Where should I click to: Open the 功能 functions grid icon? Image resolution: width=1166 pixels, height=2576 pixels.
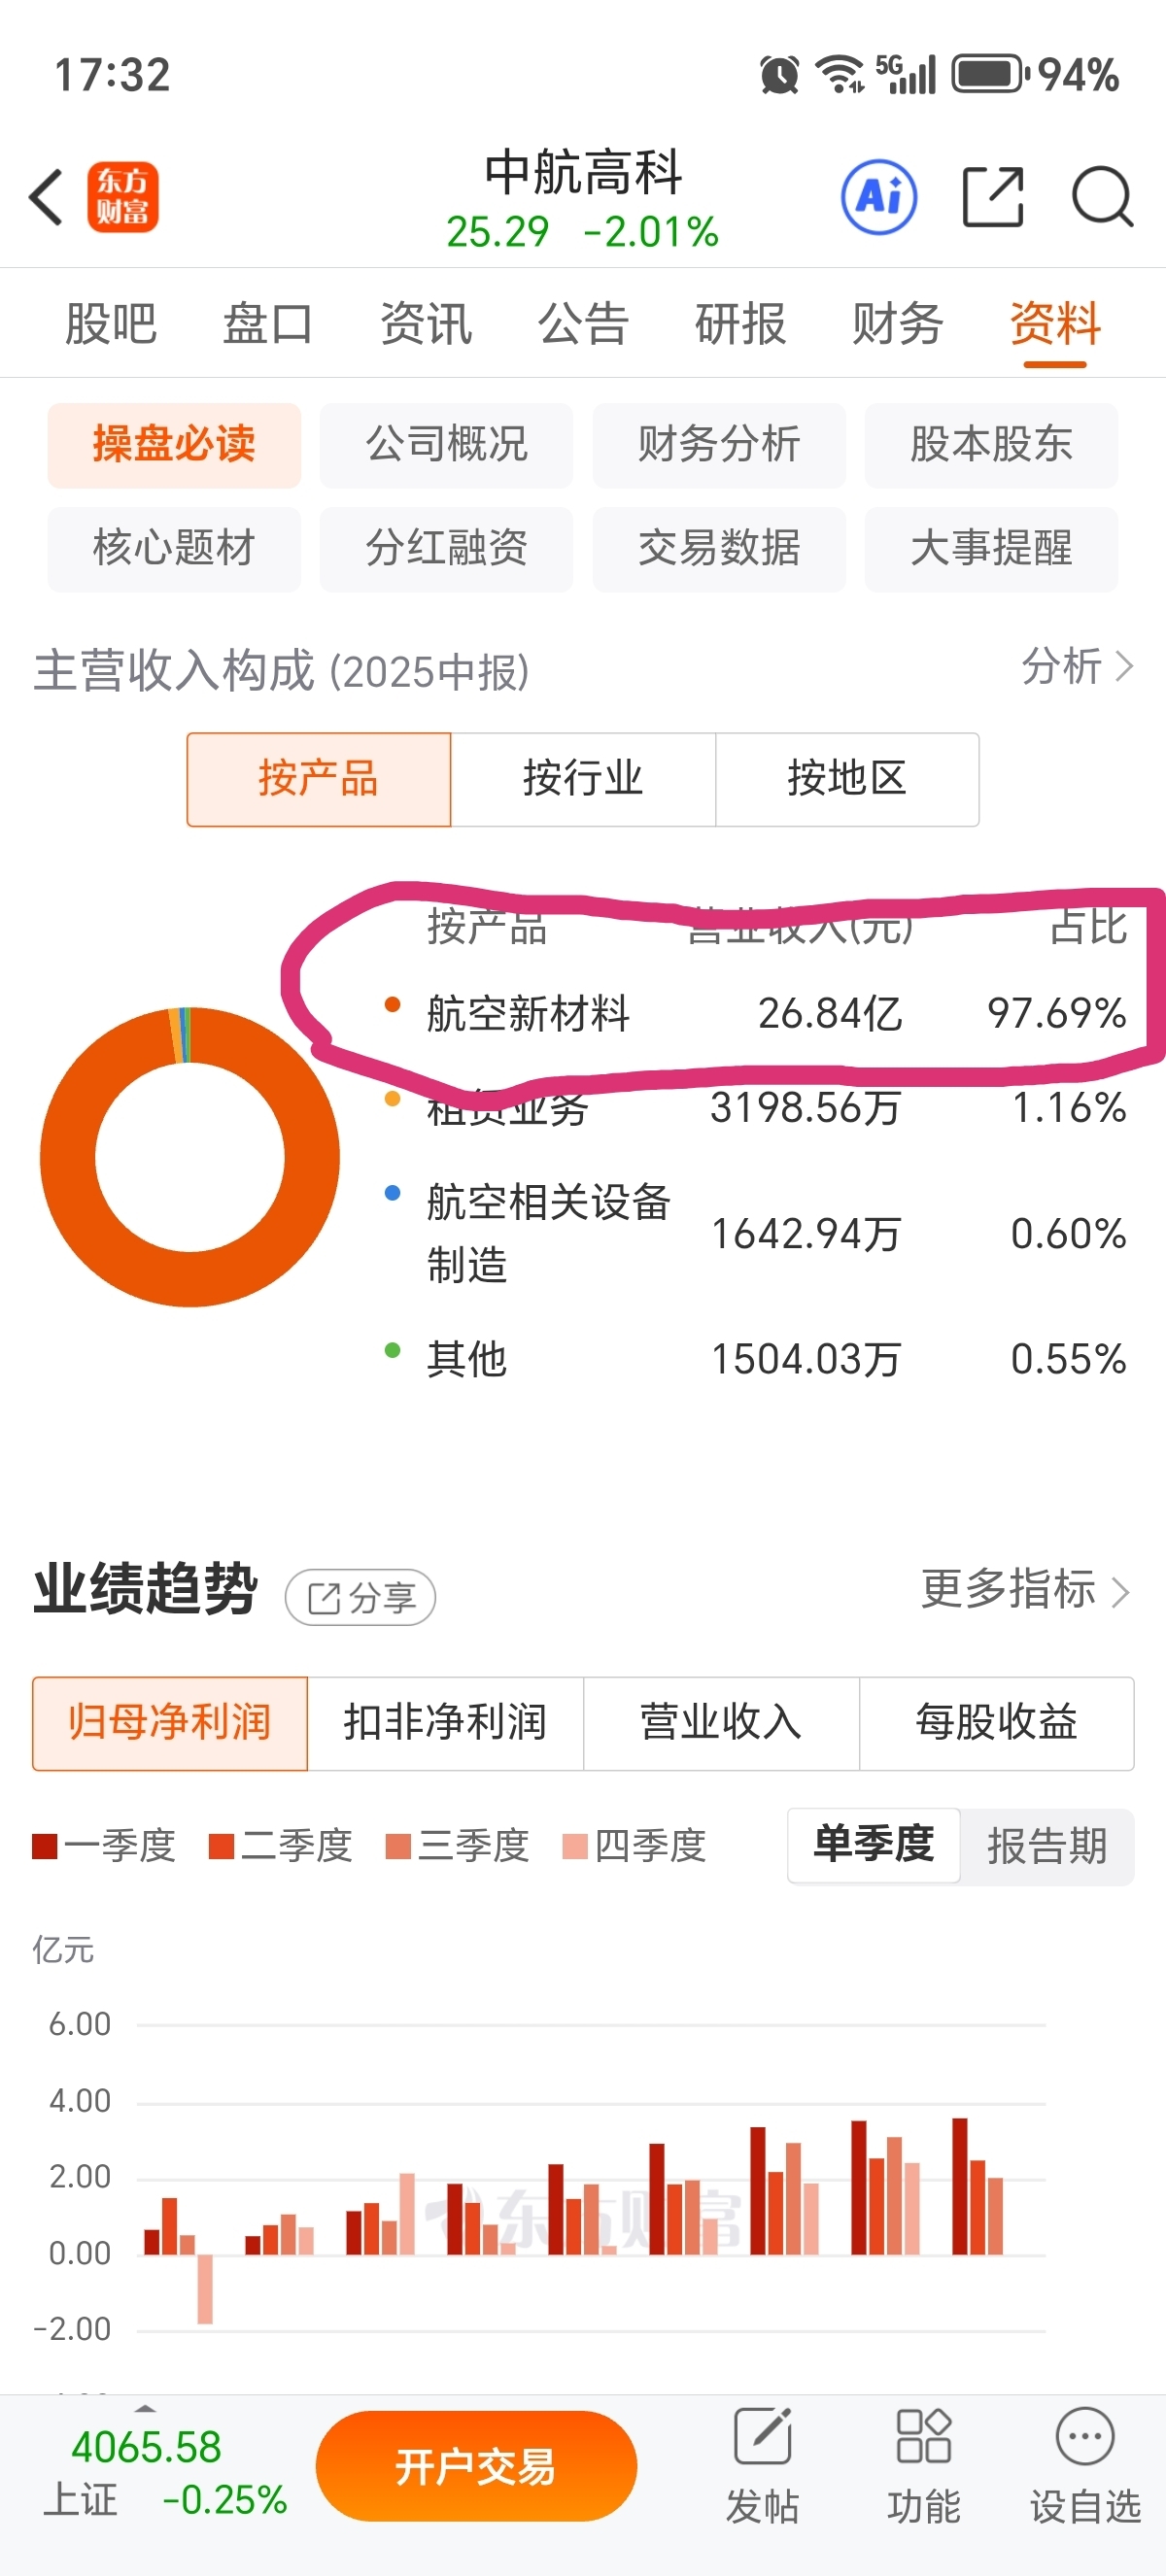point(923,2436)
